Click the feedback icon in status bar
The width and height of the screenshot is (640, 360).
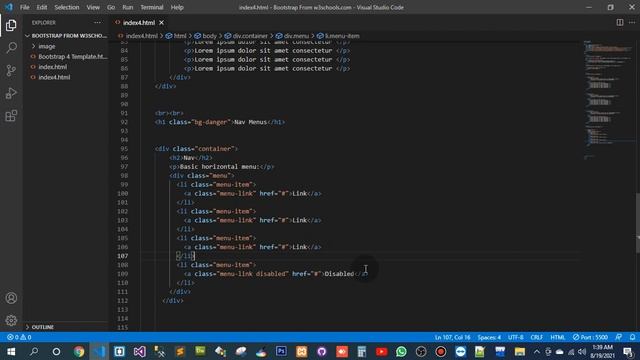(x=619, y=337)
